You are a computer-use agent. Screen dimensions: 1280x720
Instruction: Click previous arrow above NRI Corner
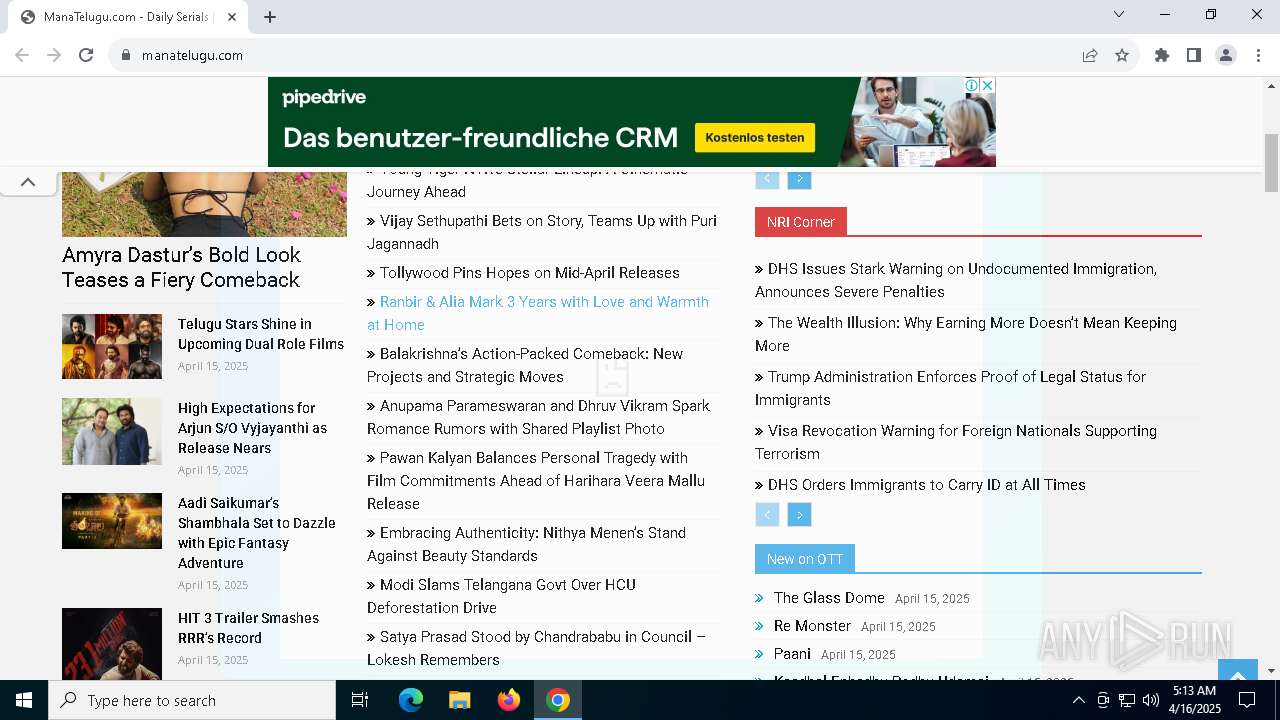pyautogui.click(x=767, y=179)
